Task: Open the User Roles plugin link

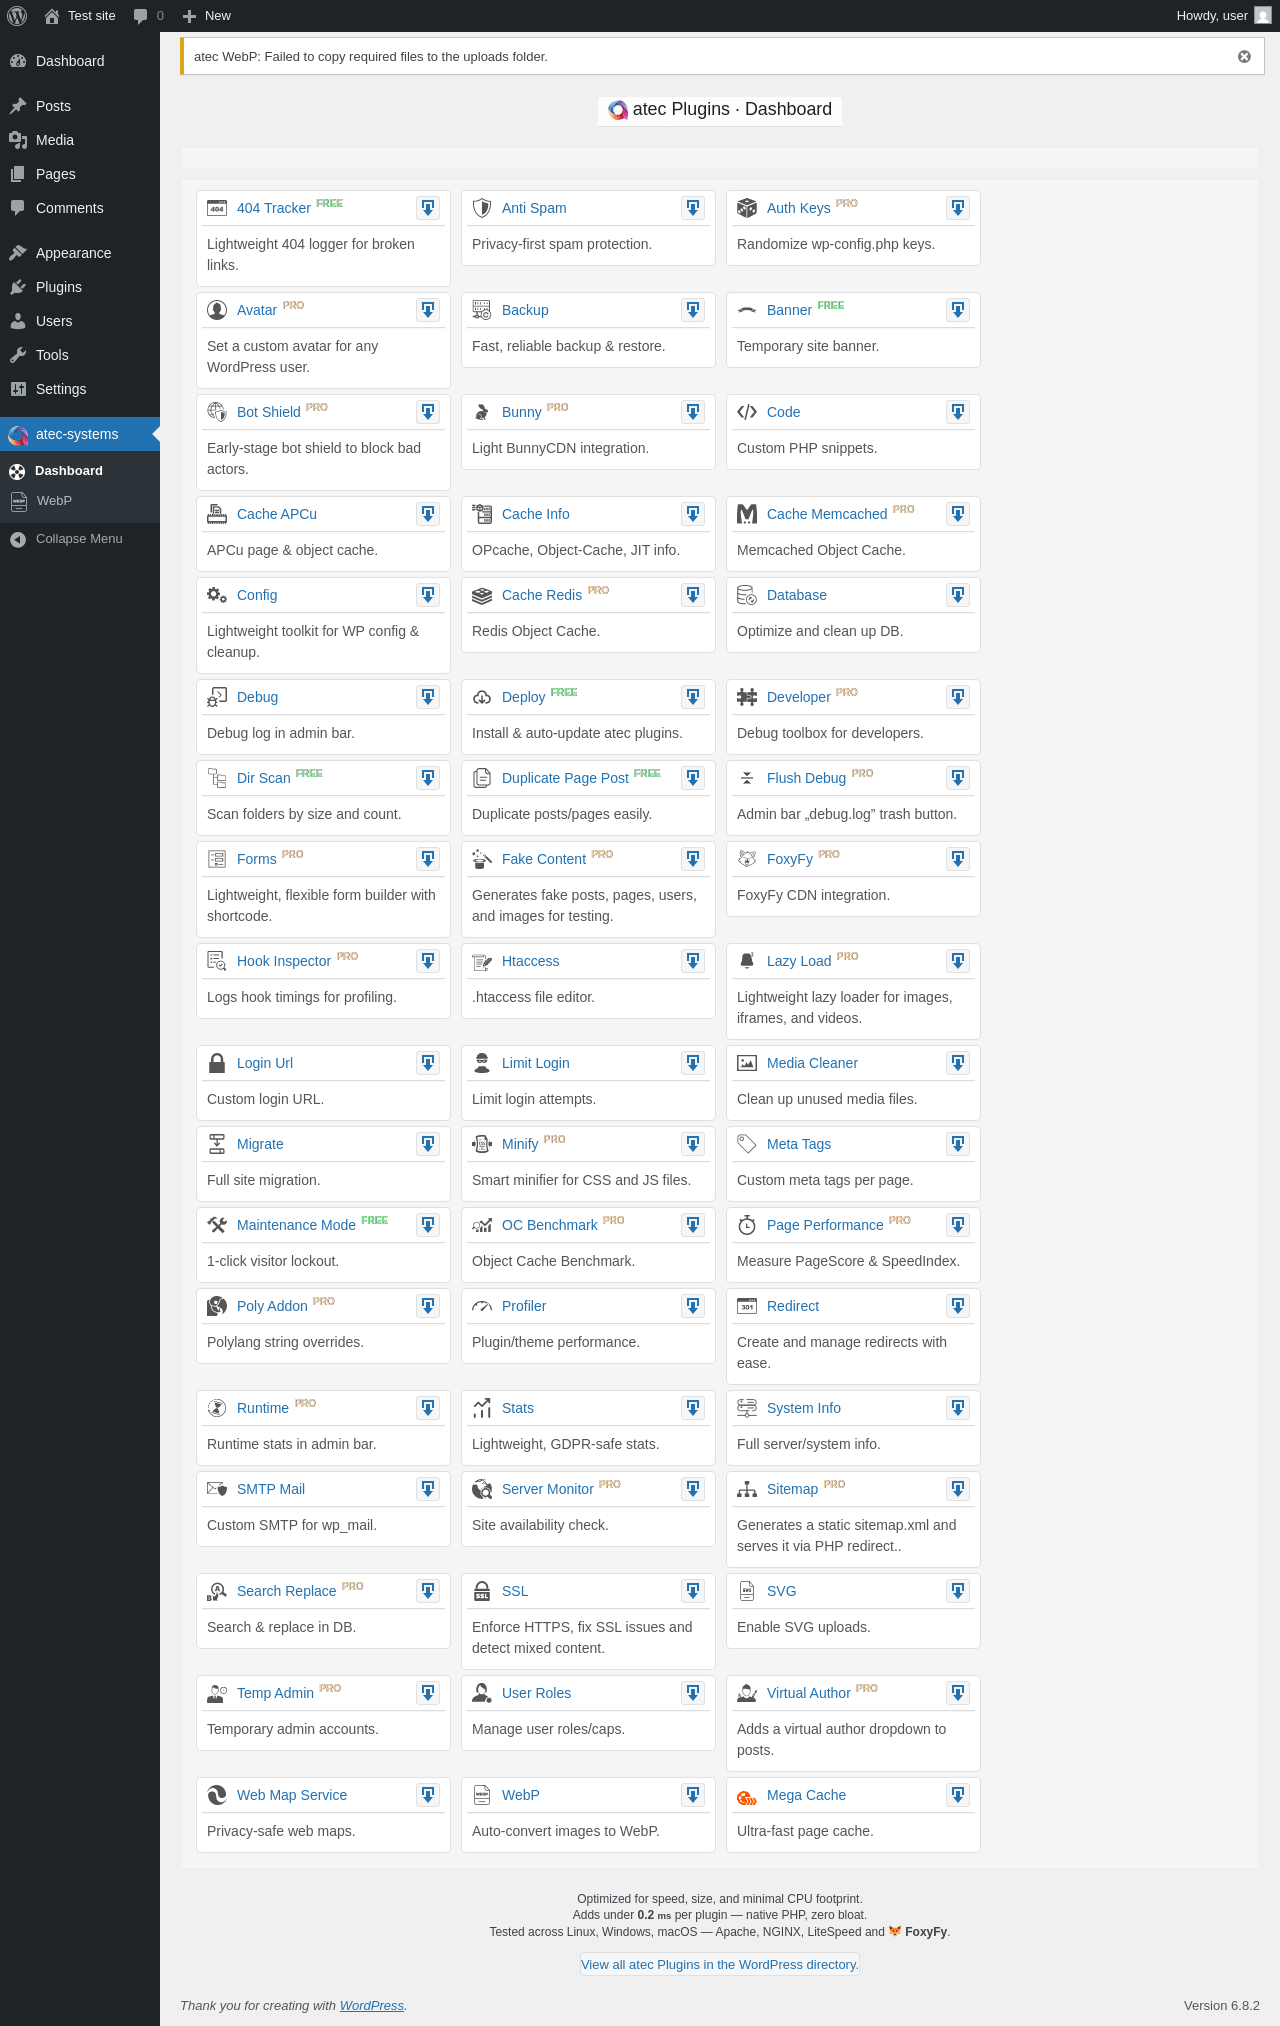Action: click(537, 1693)
